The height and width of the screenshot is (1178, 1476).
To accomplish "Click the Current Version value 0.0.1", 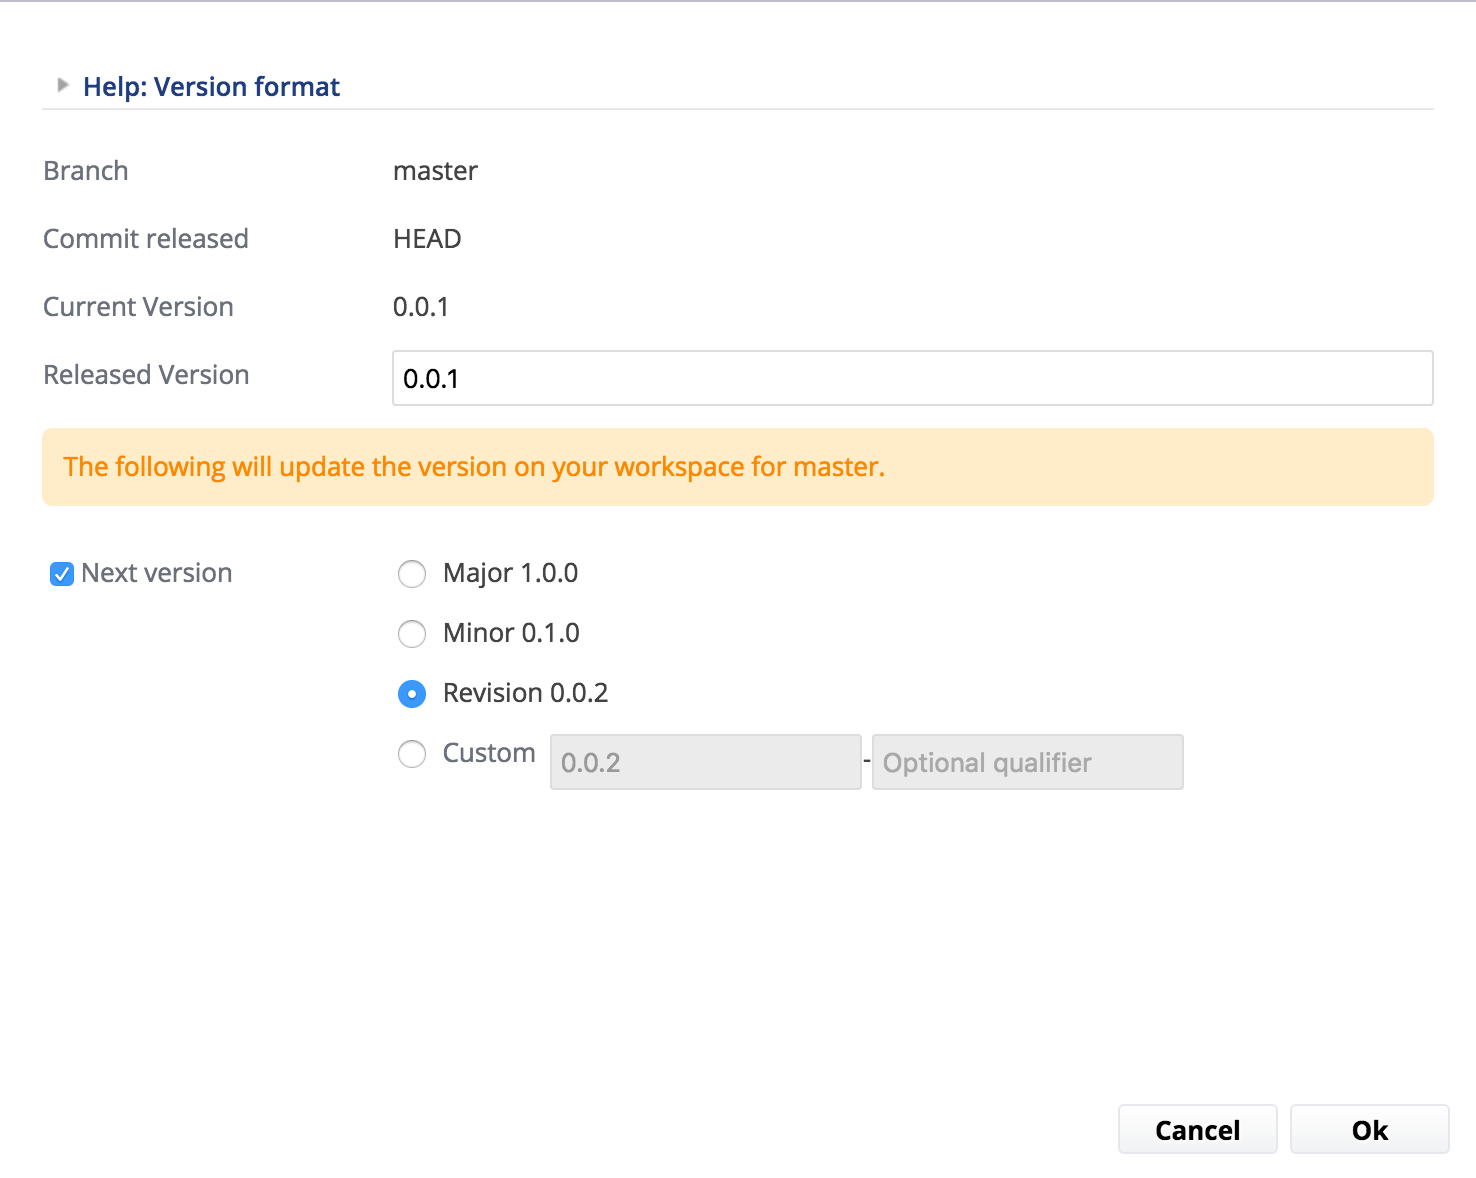I will click(420, 307).
